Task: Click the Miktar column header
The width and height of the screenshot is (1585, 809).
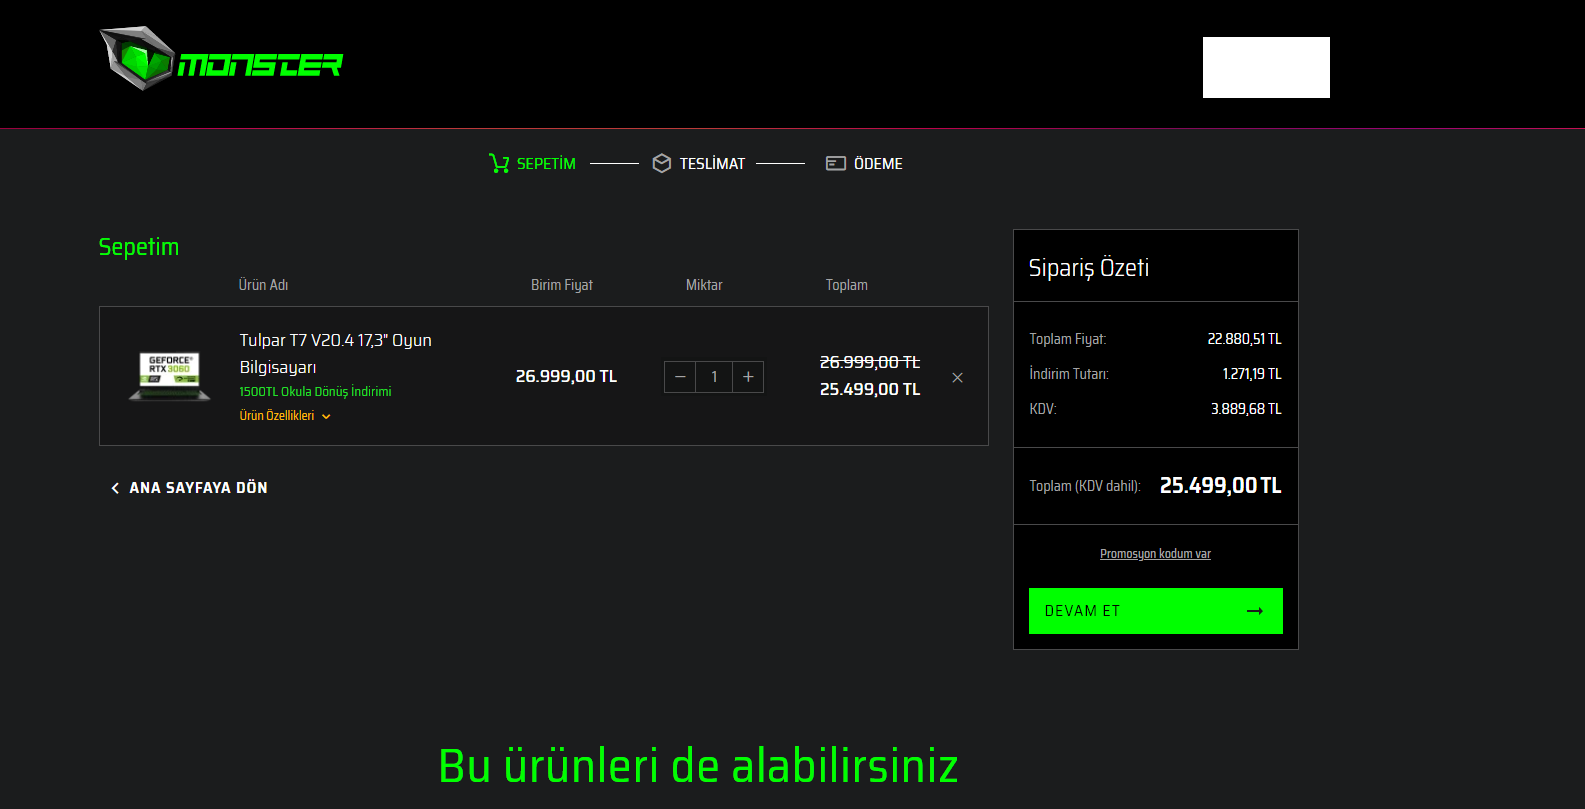Action: [704, 285]
